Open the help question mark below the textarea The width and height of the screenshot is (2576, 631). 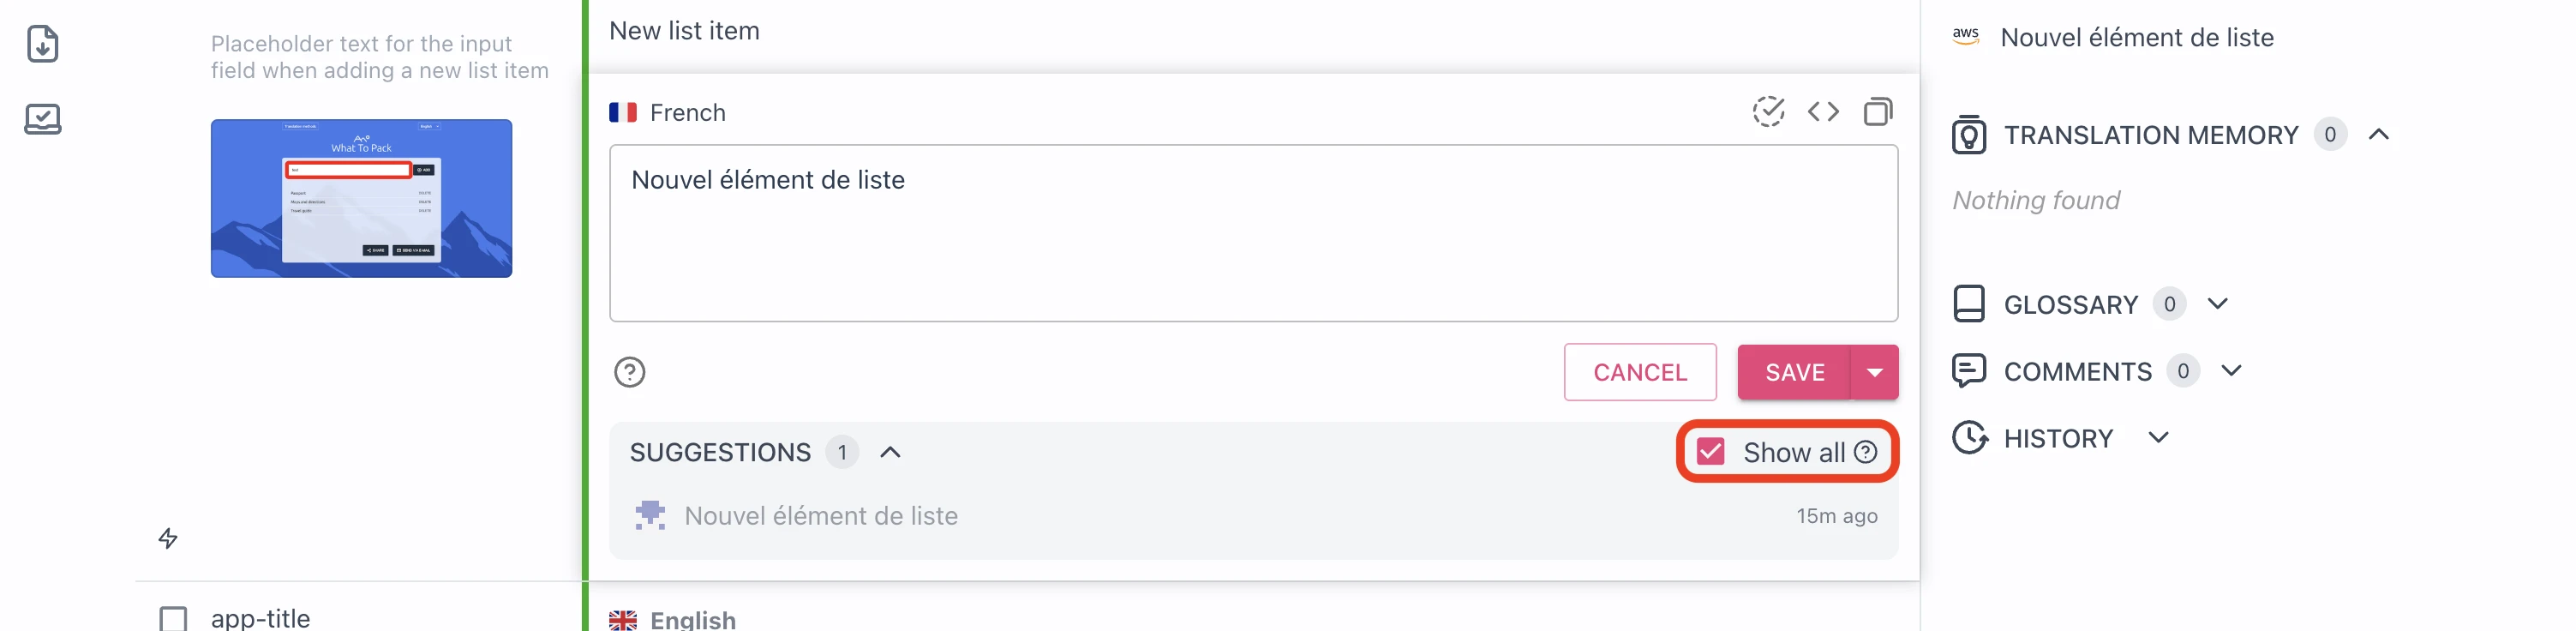pos(629,372)
